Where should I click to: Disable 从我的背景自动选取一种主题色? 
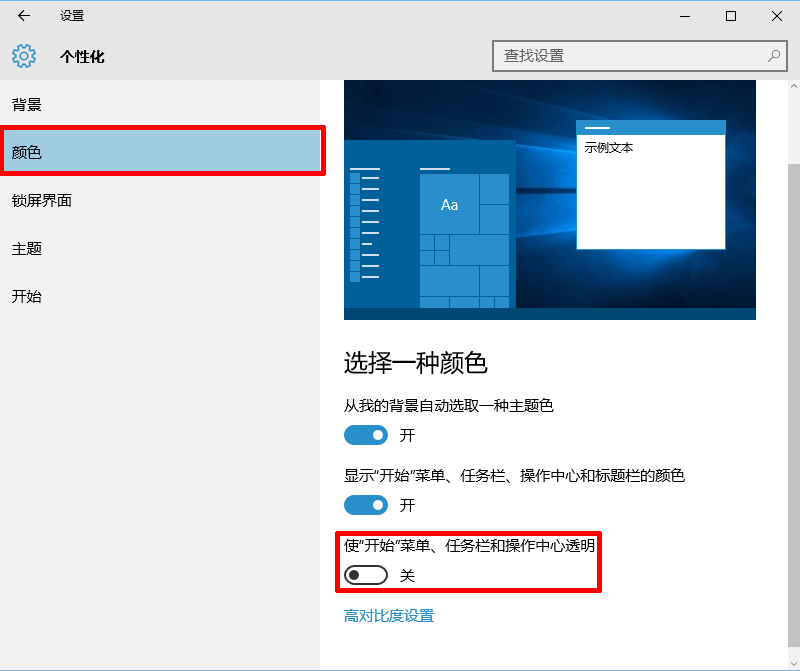click(x=366, y=435)
